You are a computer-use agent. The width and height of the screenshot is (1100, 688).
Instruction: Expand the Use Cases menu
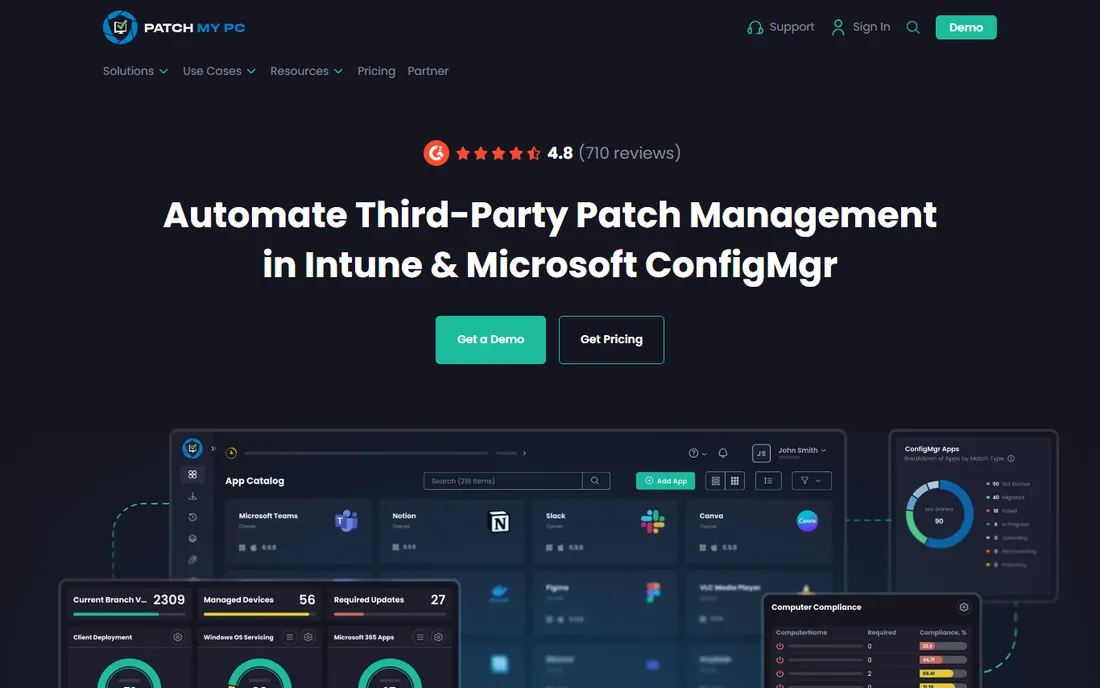click(219, 71)
